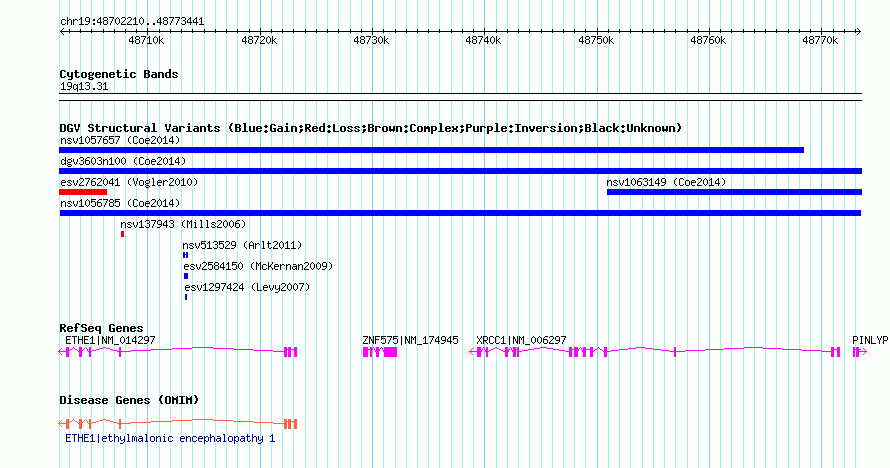Click the left arrow end of the ruler
The image size is (890, 468).
click(62, 32)
